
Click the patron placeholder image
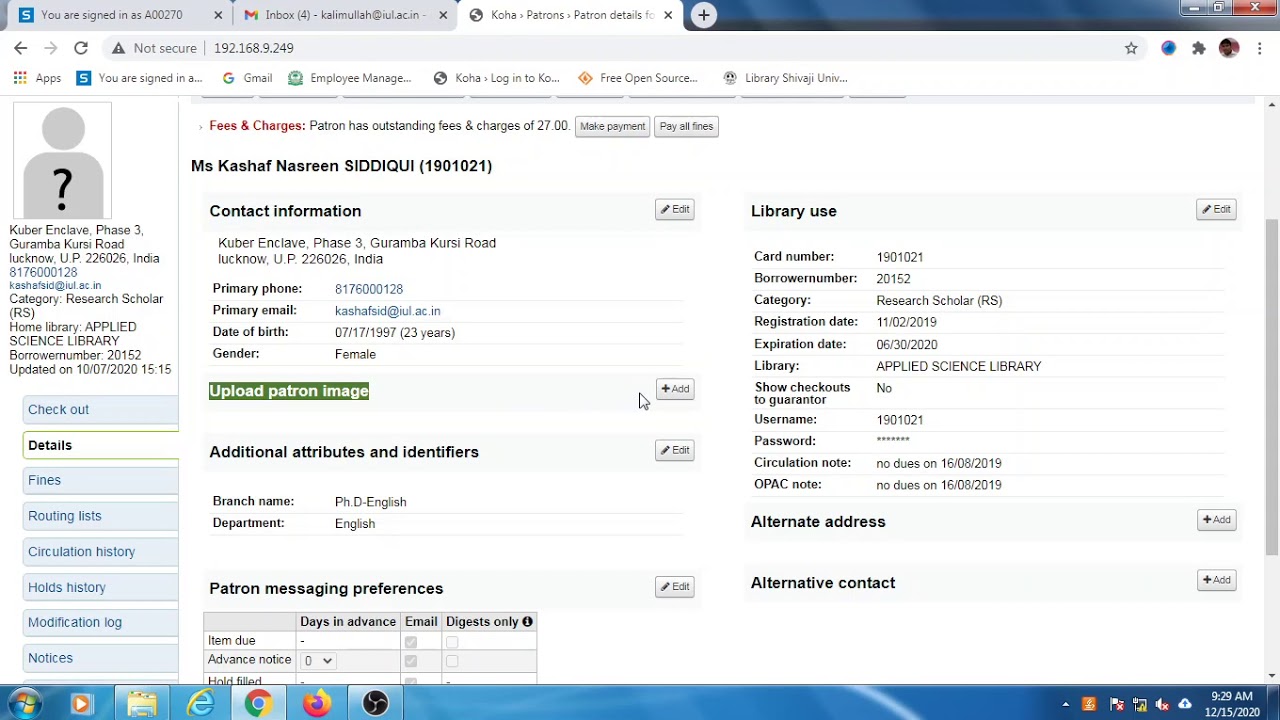coord(62,160)
